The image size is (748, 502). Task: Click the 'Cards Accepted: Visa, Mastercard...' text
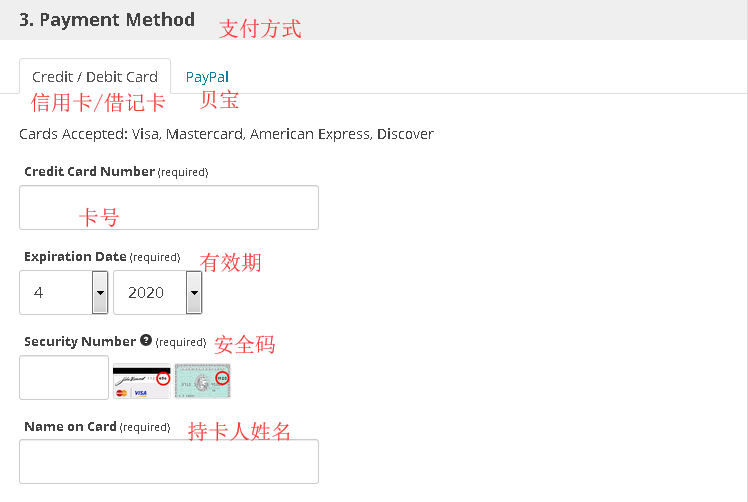pyautogui.click(x=226, y=134)
